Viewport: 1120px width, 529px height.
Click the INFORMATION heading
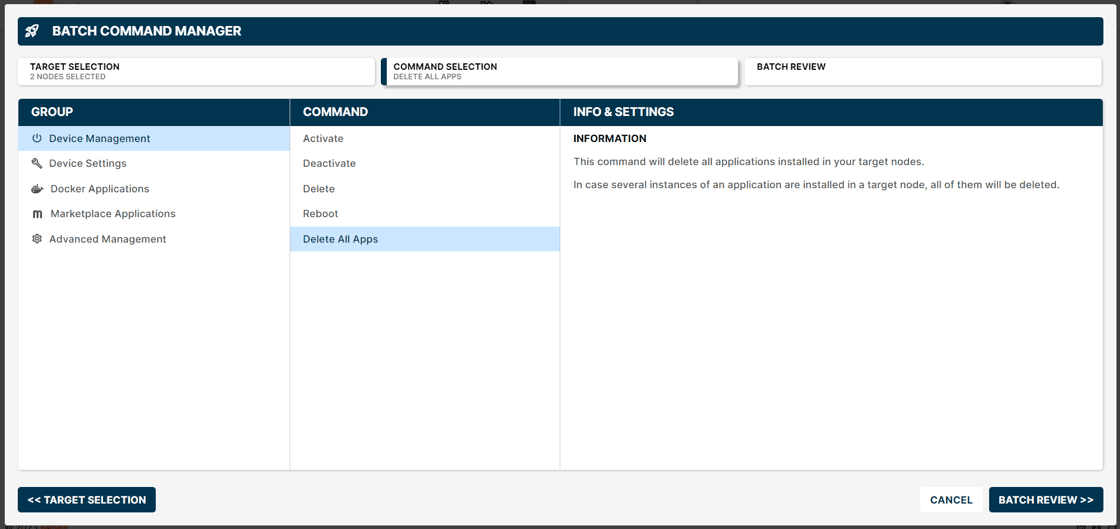[x=610, y=138]
